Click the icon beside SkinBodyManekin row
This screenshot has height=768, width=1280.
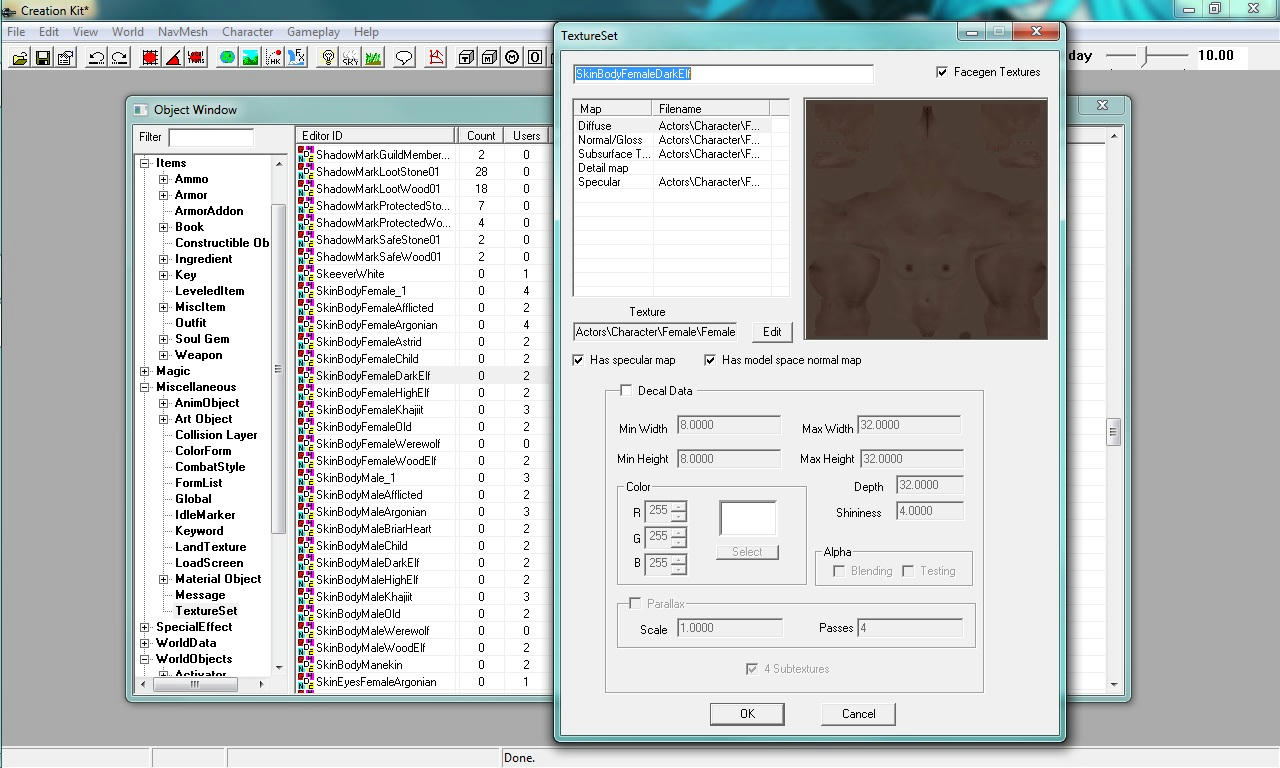click(305, 665)
